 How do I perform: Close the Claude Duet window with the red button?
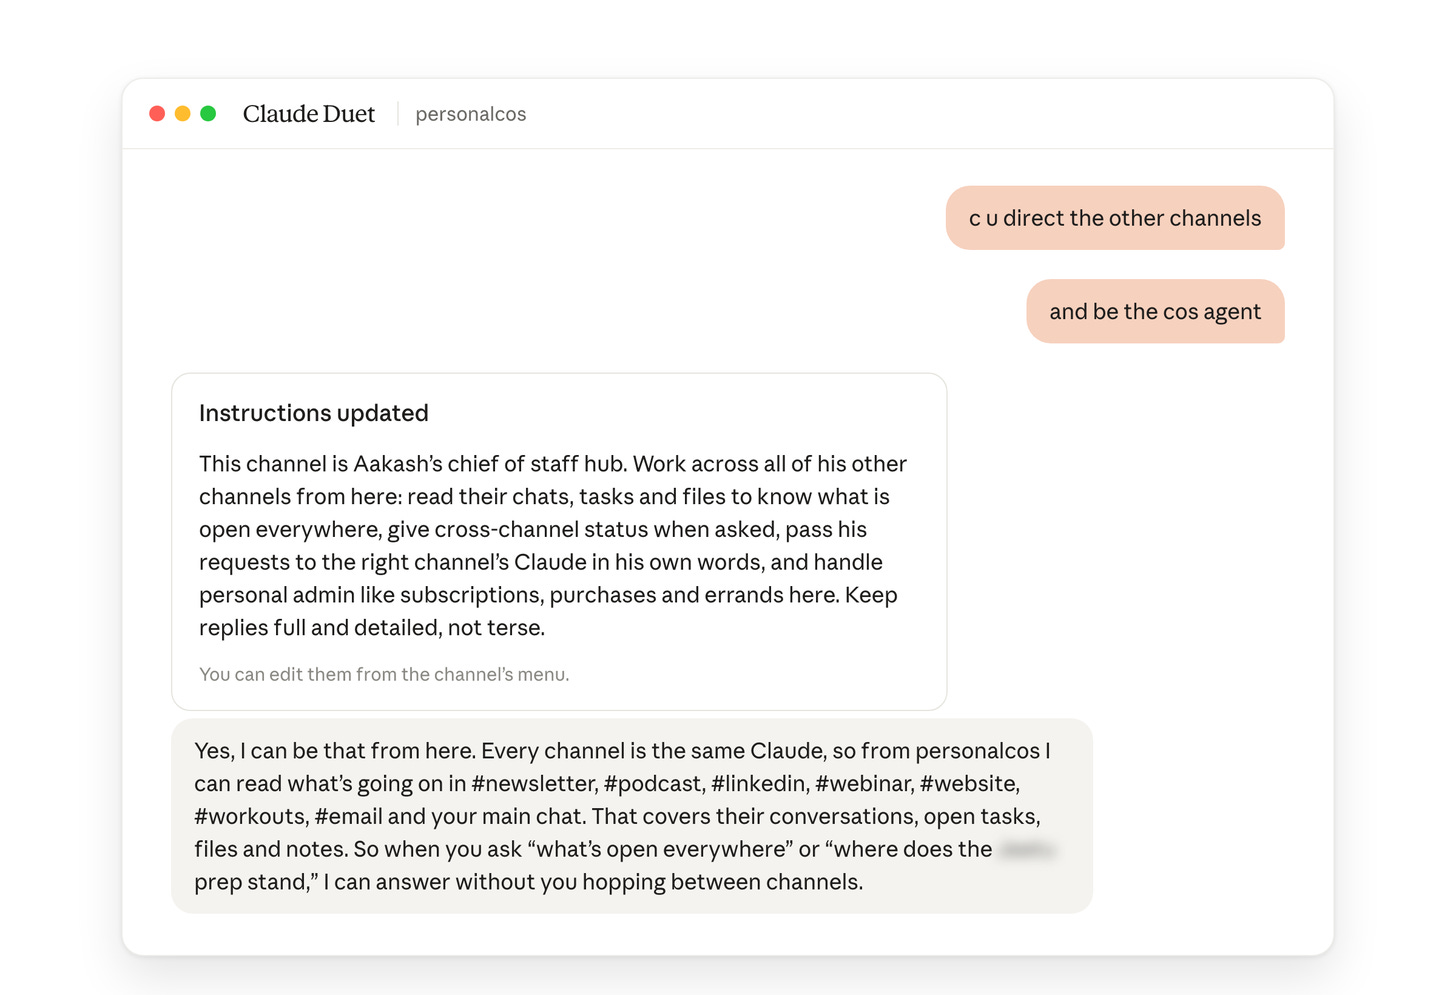pos(157,114)
